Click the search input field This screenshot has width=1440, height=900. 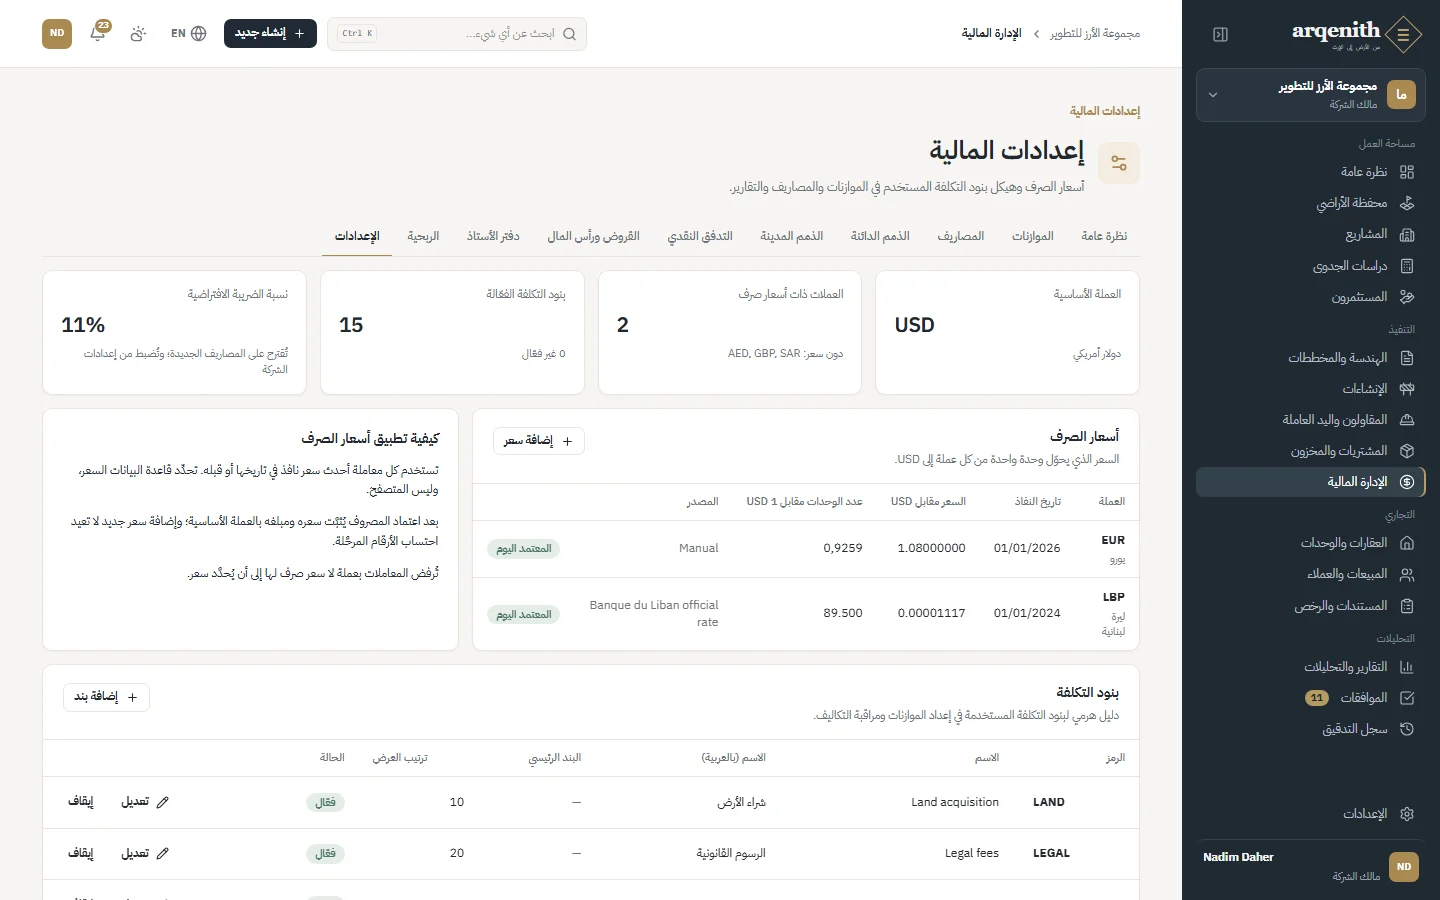click(457, 34)
